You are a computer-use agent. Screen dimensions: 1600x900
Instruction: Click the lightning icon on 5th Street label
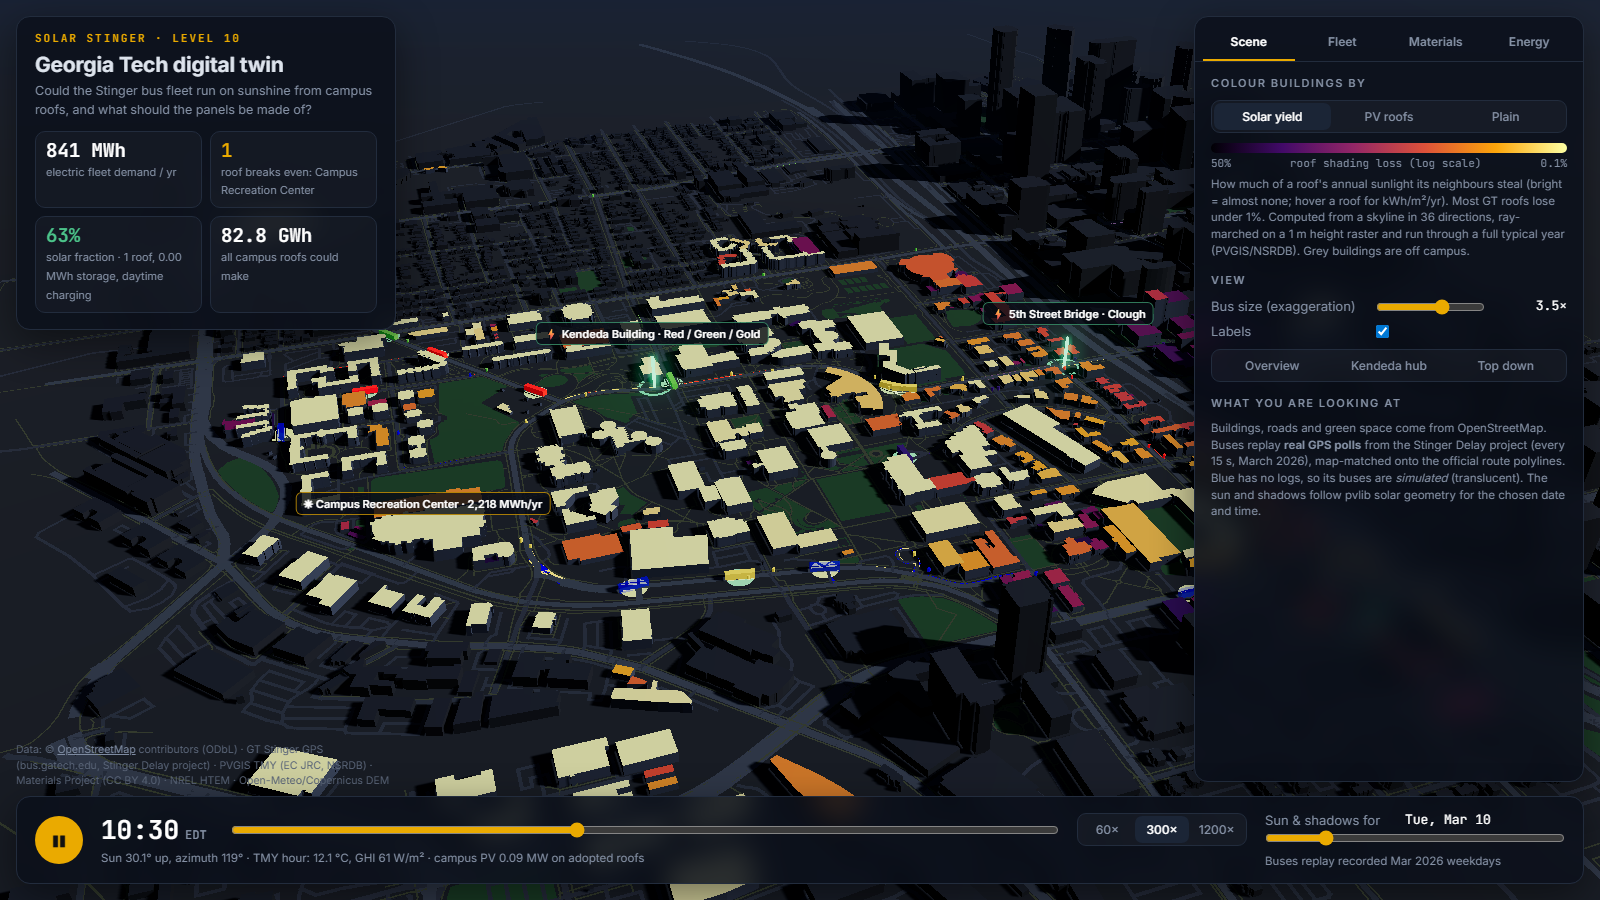[998, 314]
